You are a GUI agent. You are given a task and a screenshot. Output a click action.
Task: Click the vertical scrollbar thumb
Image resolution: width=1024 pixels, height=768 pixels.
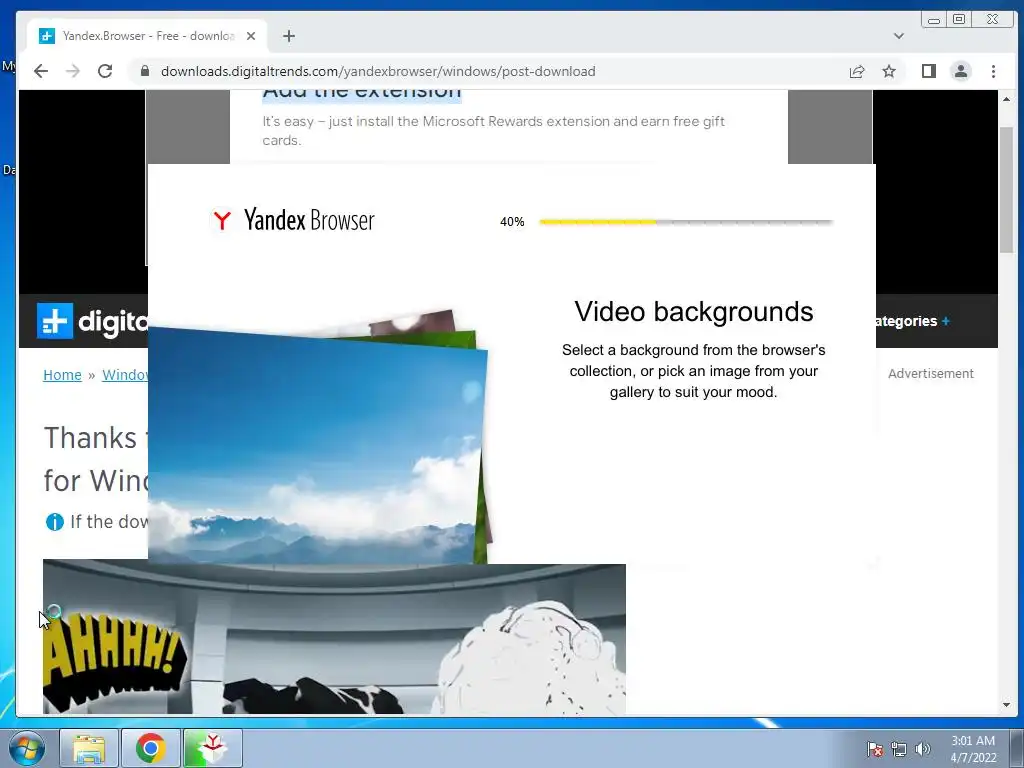(x=1006, y=189)
